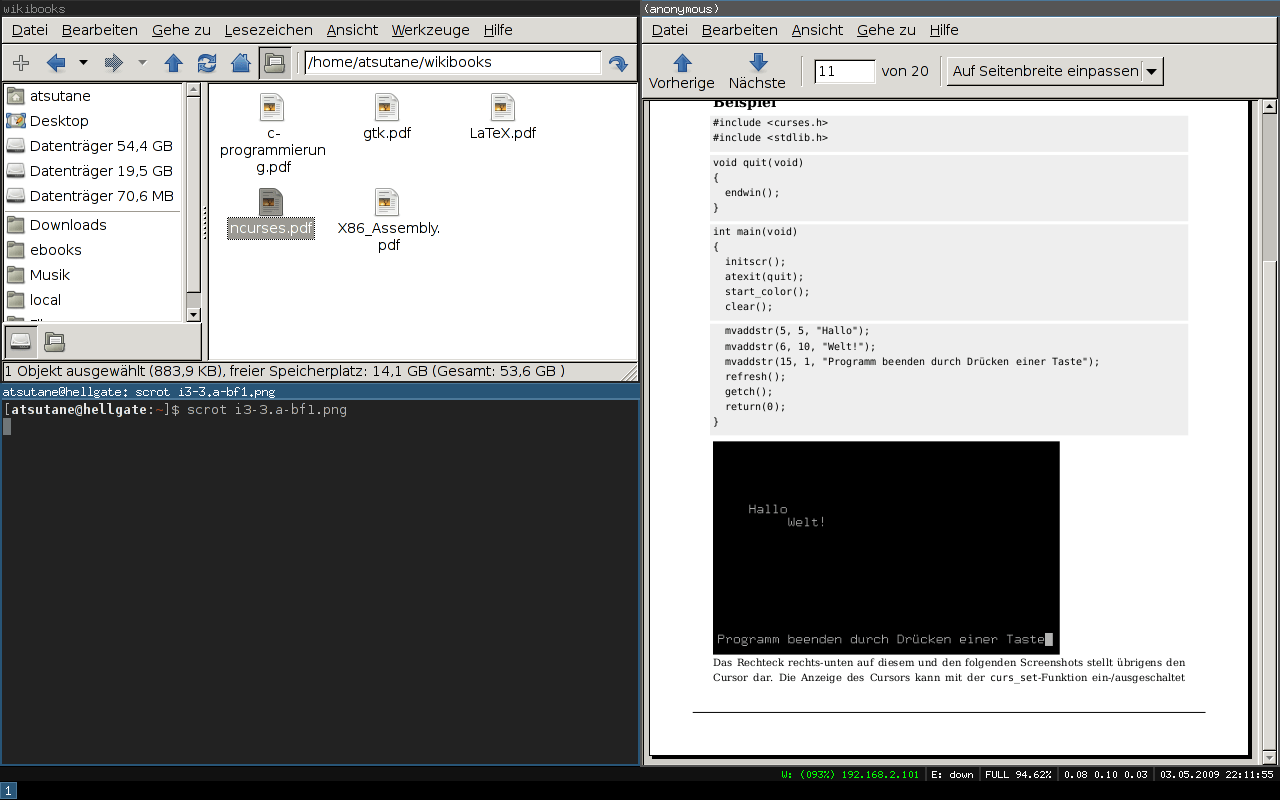Go back to the previous folder
This screenshot has height=800, width=1280.
point(56,62)
